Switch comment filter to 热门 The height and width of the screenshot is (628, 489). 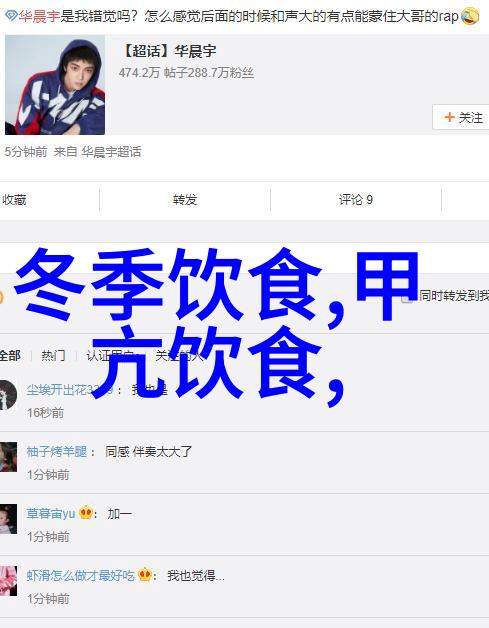(53, 355)
